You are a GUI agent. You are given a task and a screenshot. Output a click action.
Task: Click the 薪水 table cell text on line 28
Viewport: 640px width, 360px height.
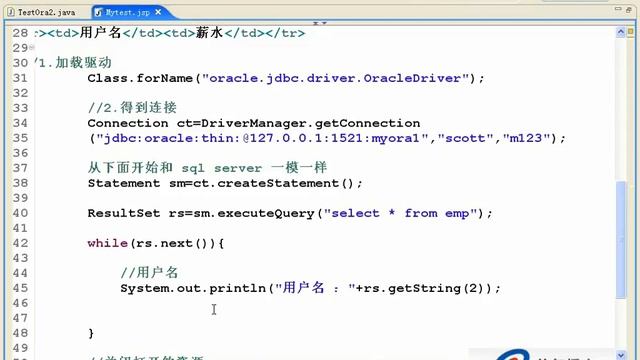(209, 33)
